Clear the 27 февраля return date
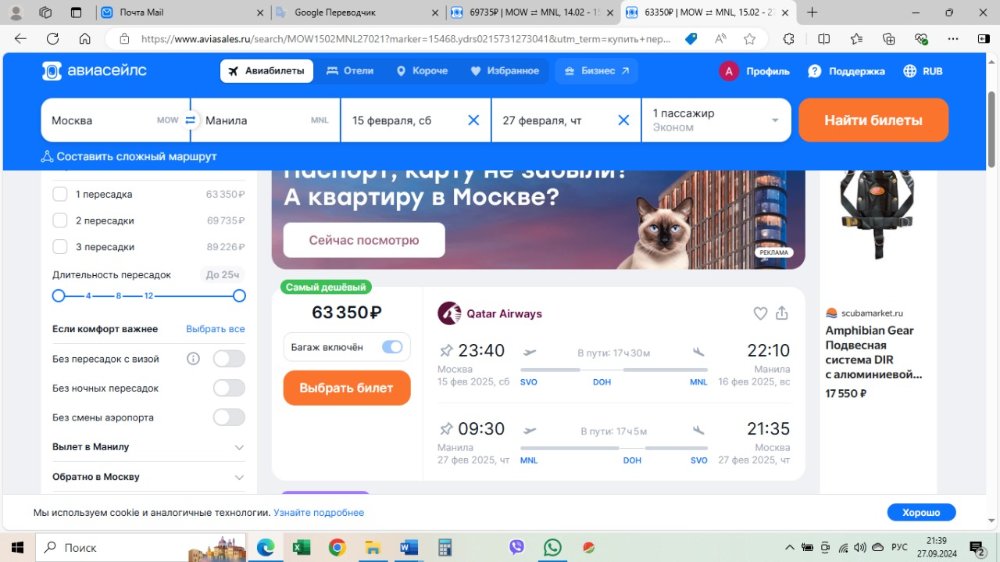The width and height of the screenshot is (1000, 562). [624, 120]
